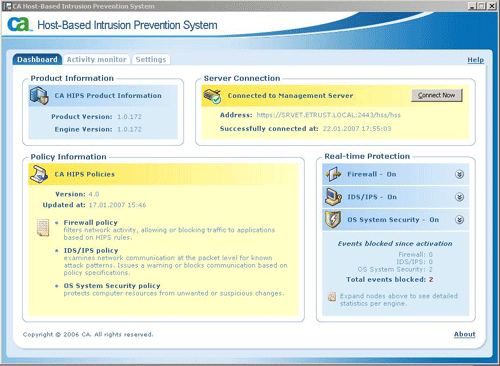Click the copyright notice text

[x=88, y=334]
